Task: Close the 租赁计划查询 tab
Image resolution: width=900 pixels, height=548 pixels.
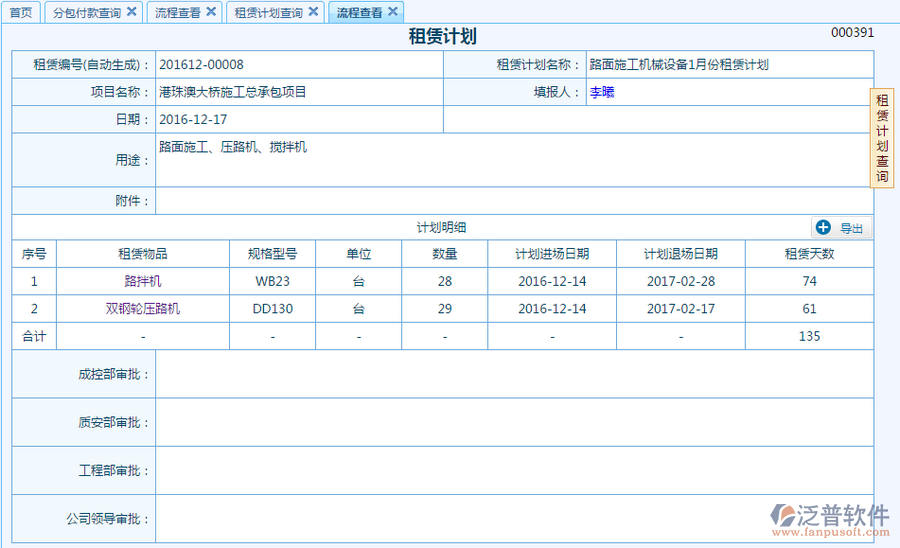Action: (313, 11)
